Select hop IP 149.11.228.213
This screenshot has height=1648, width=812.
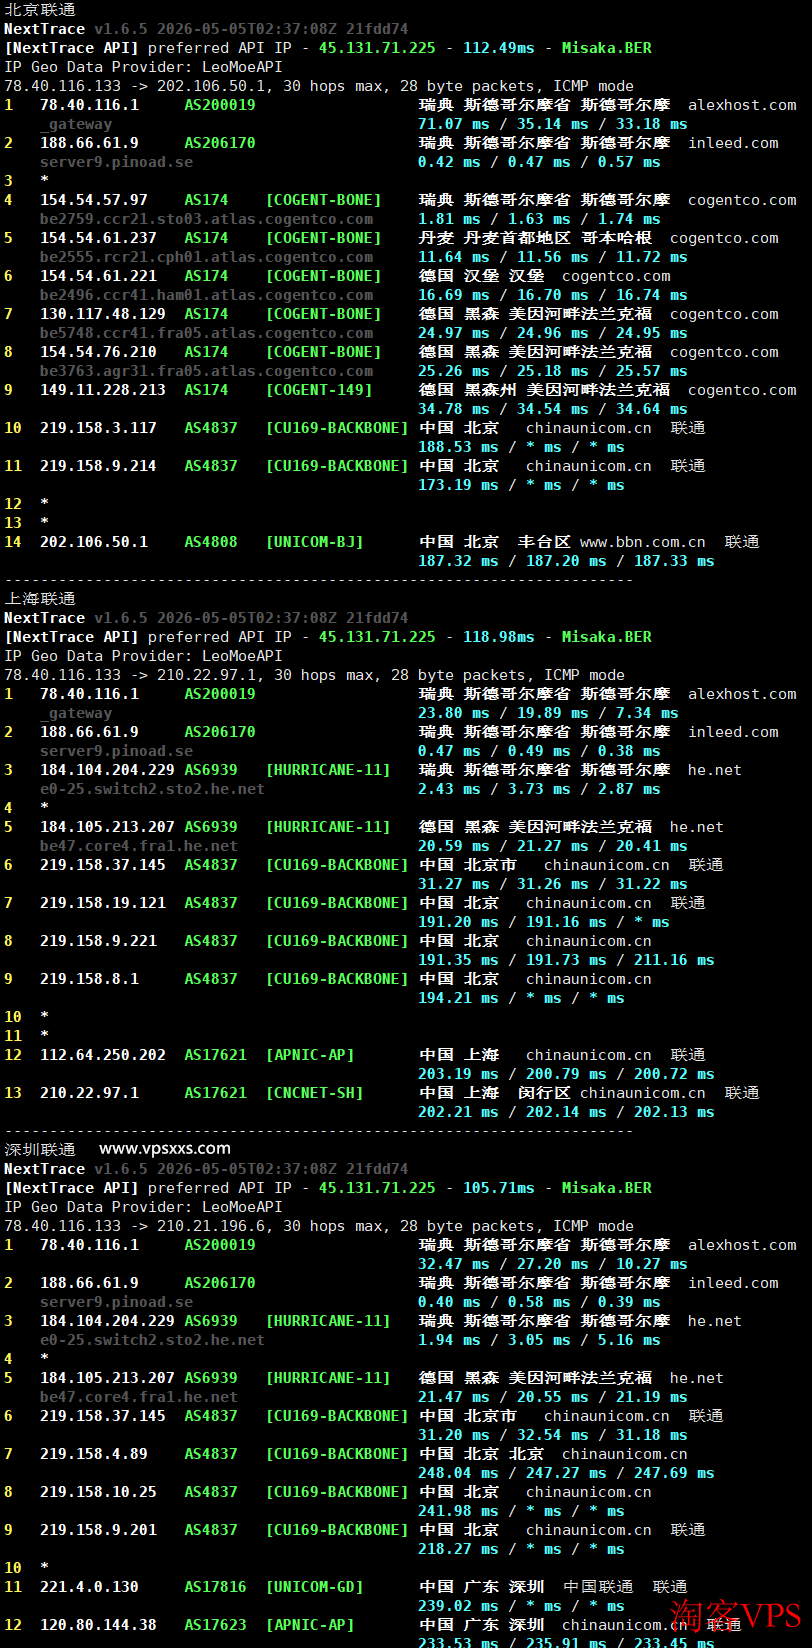coord(103,390)
